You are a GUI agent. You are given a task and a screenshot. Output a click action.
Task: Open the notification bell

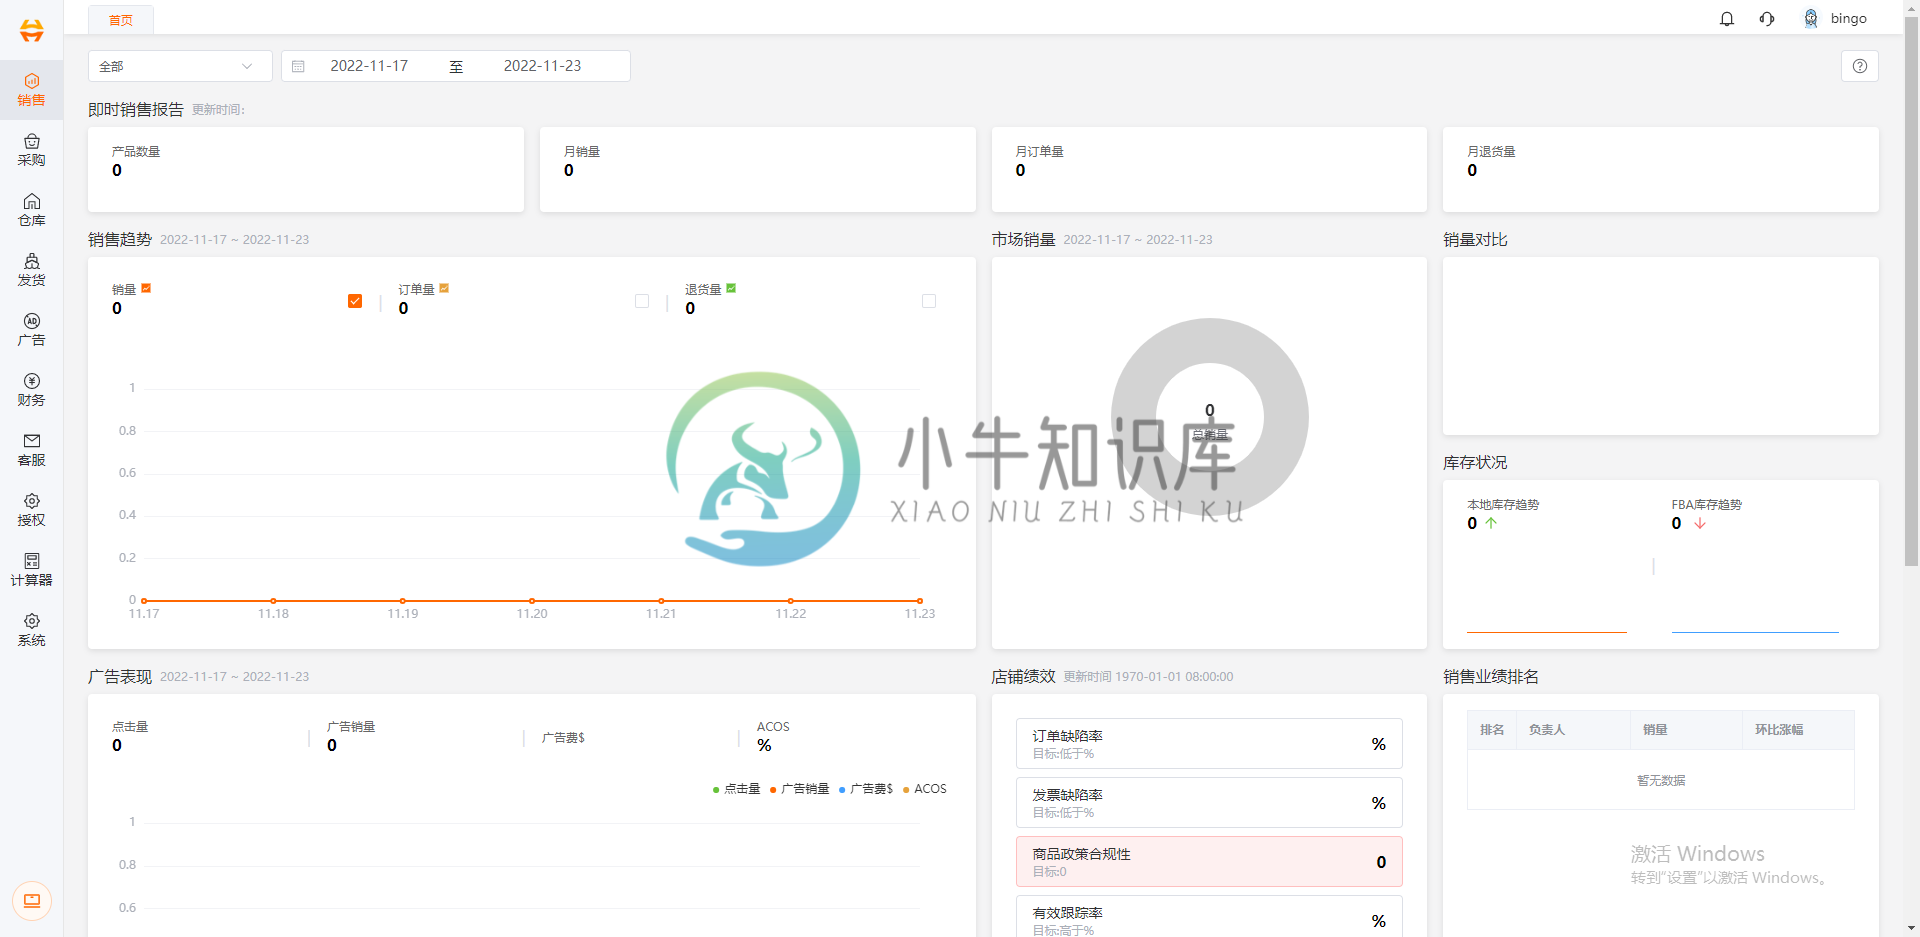(x=1727, y=19)
